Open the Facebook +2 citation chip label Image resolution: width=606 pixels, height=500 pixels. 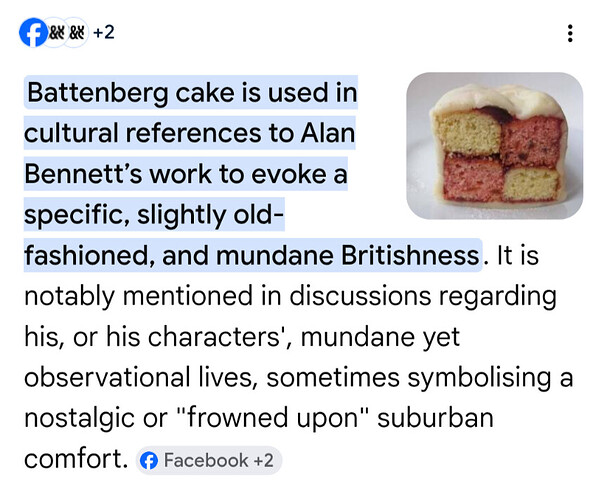218,461
